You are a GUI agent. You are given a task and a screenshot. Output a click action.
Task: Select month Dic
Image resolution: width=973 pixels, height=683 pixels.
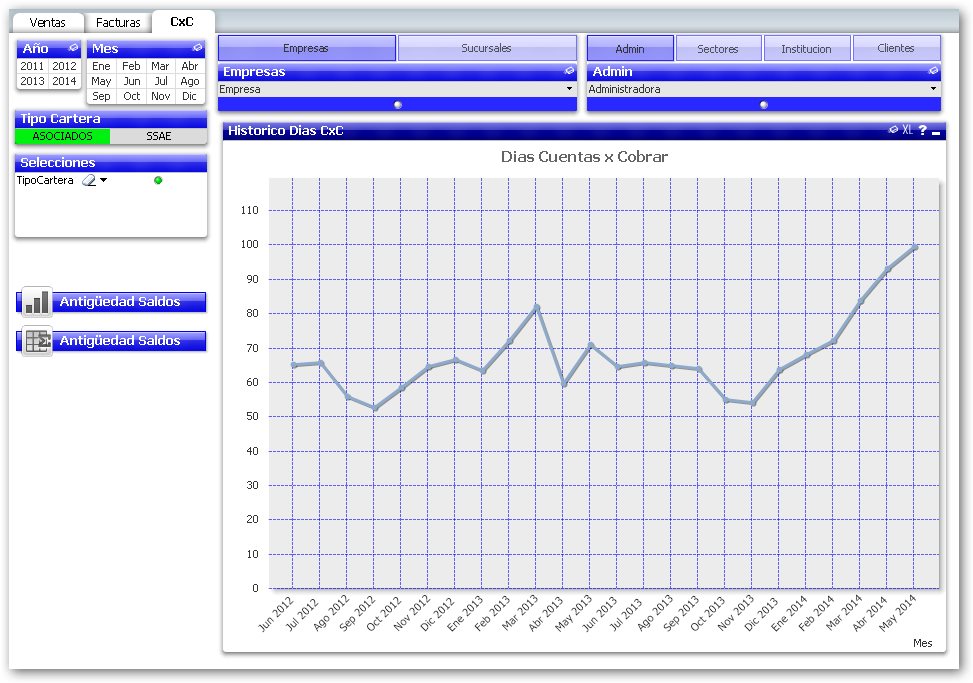click(x=189, y=96)
